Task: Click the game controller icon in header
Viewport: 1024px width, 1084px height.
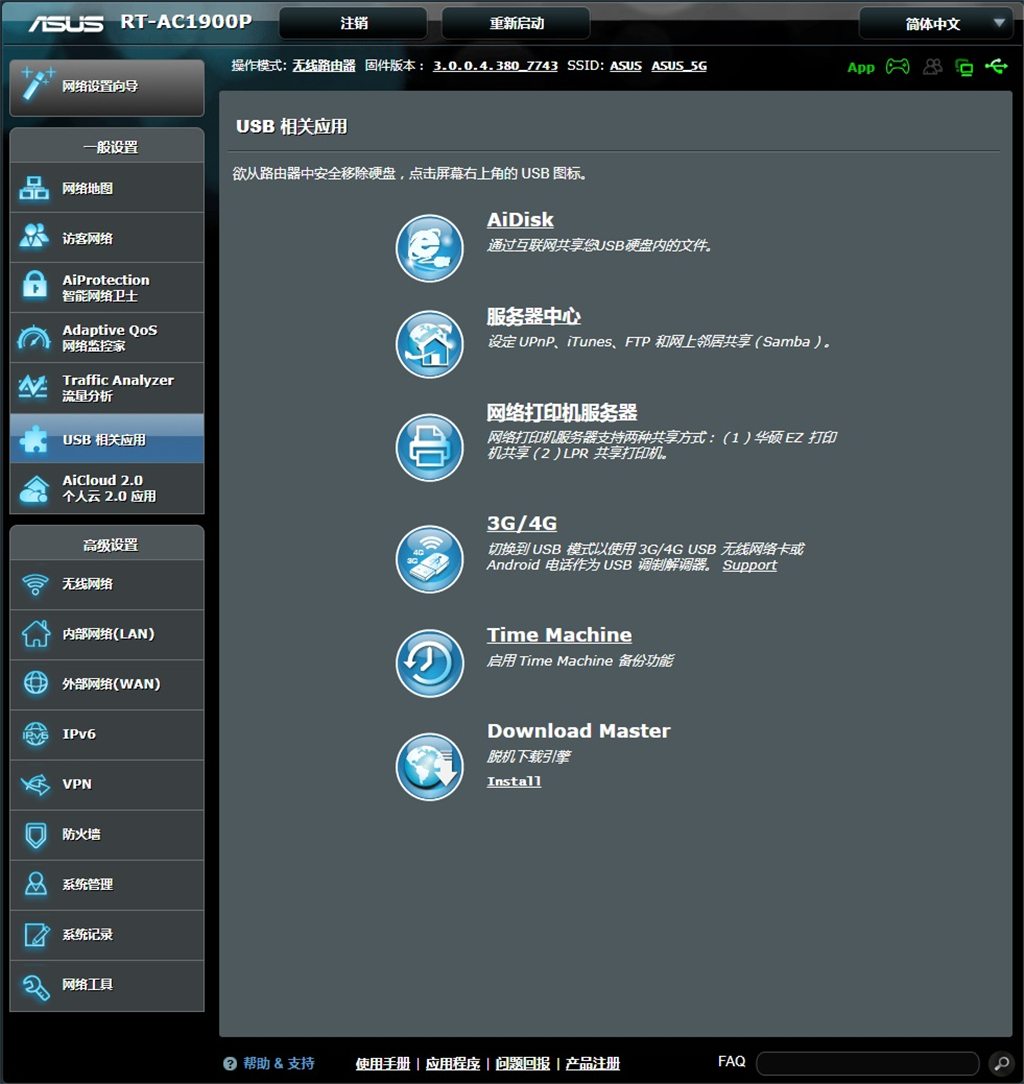Action: [898, 67]
